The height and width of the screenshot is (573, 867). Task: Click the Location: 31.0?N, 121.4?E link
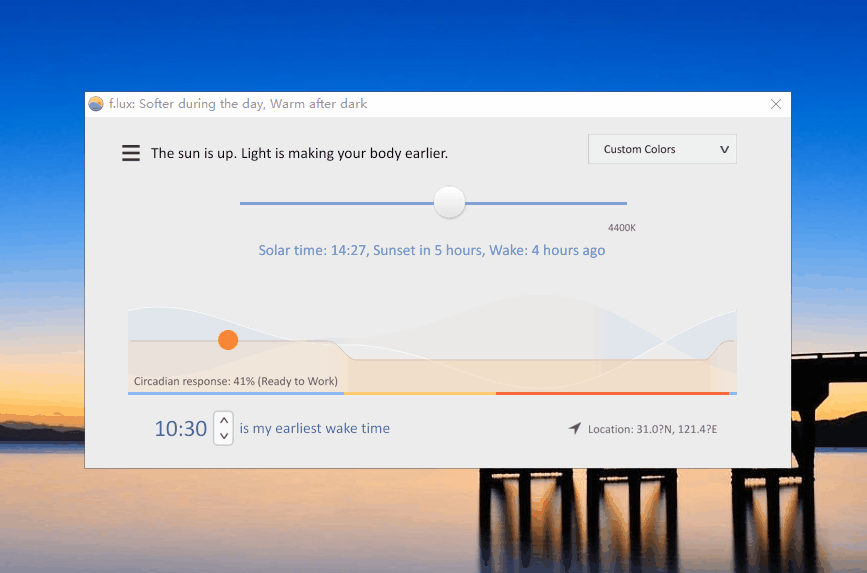(x=652, y=429)
